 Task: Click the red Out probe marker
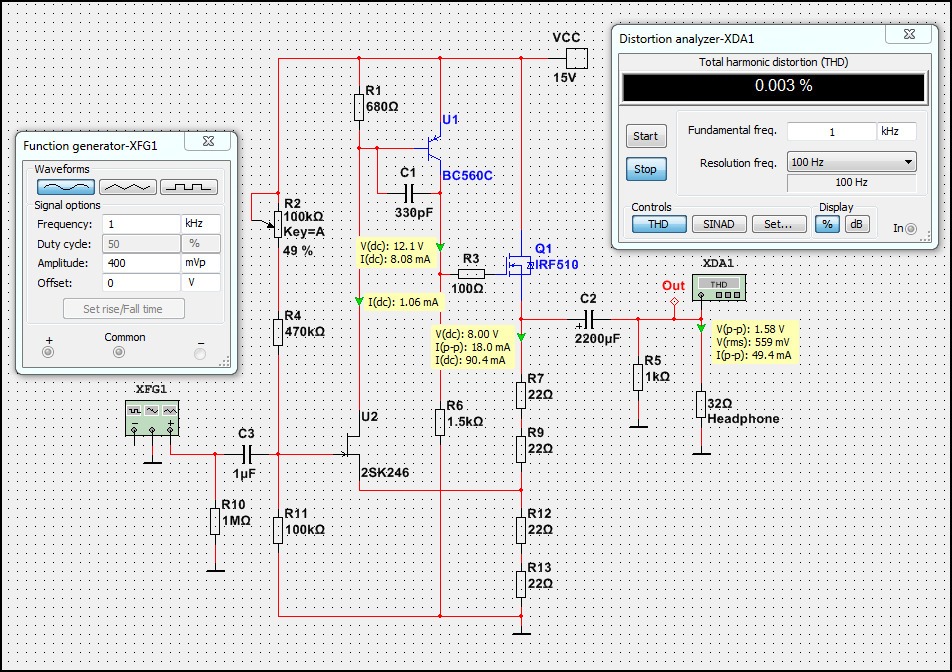674,301
